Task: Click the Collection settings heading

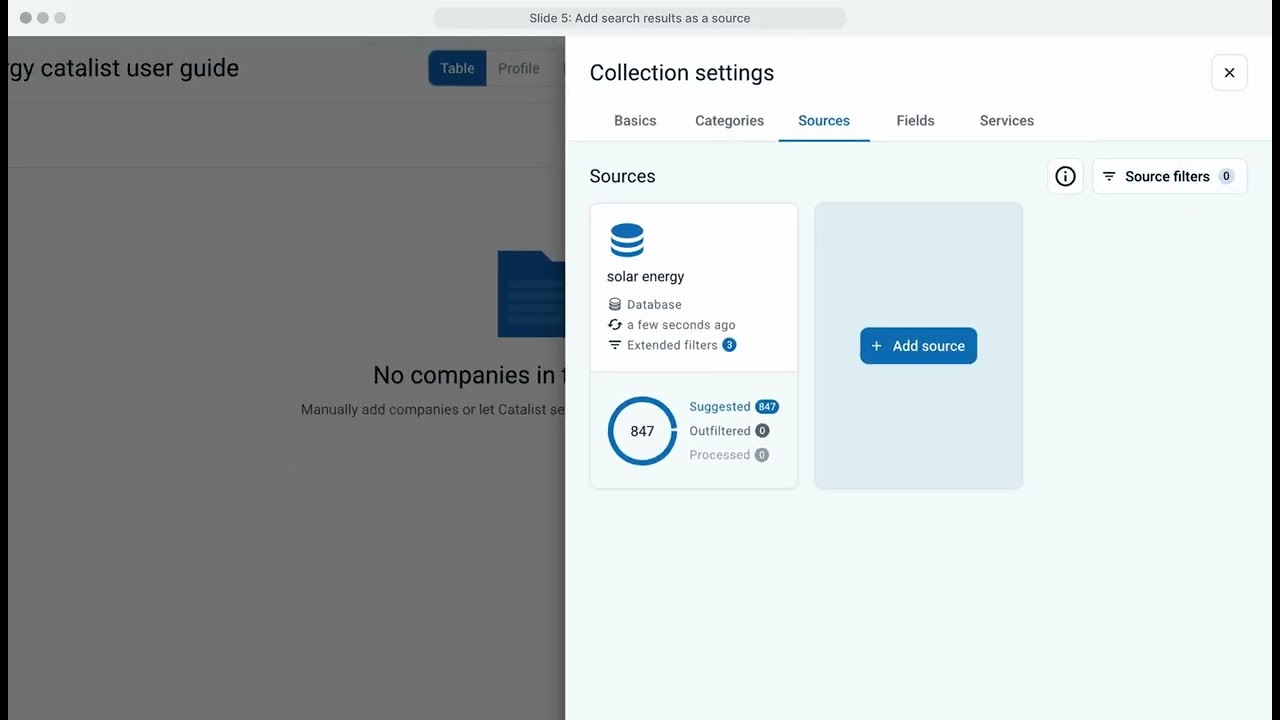Action: pyautogui.click(x=681, y=73)
